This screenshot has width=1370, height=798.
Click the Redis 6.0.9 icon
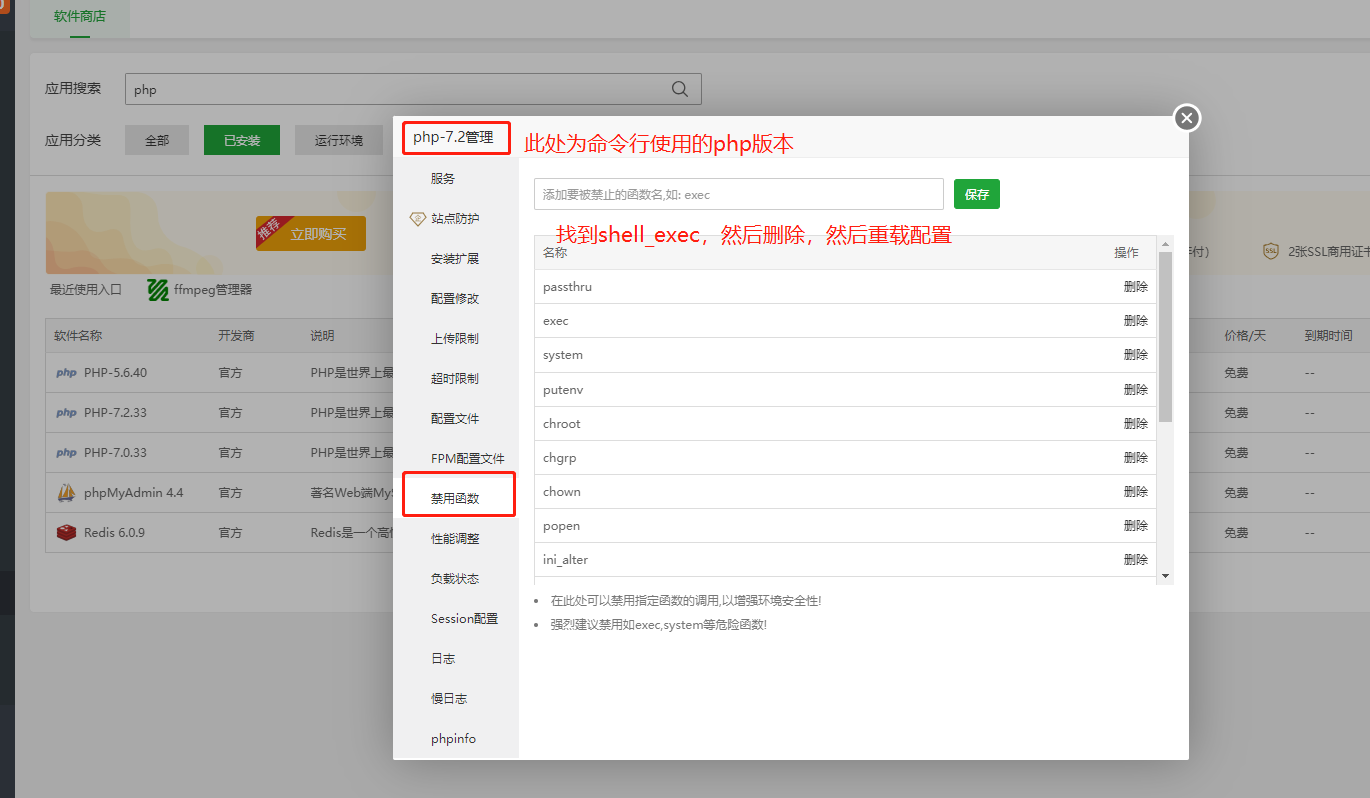coord(67,533)
